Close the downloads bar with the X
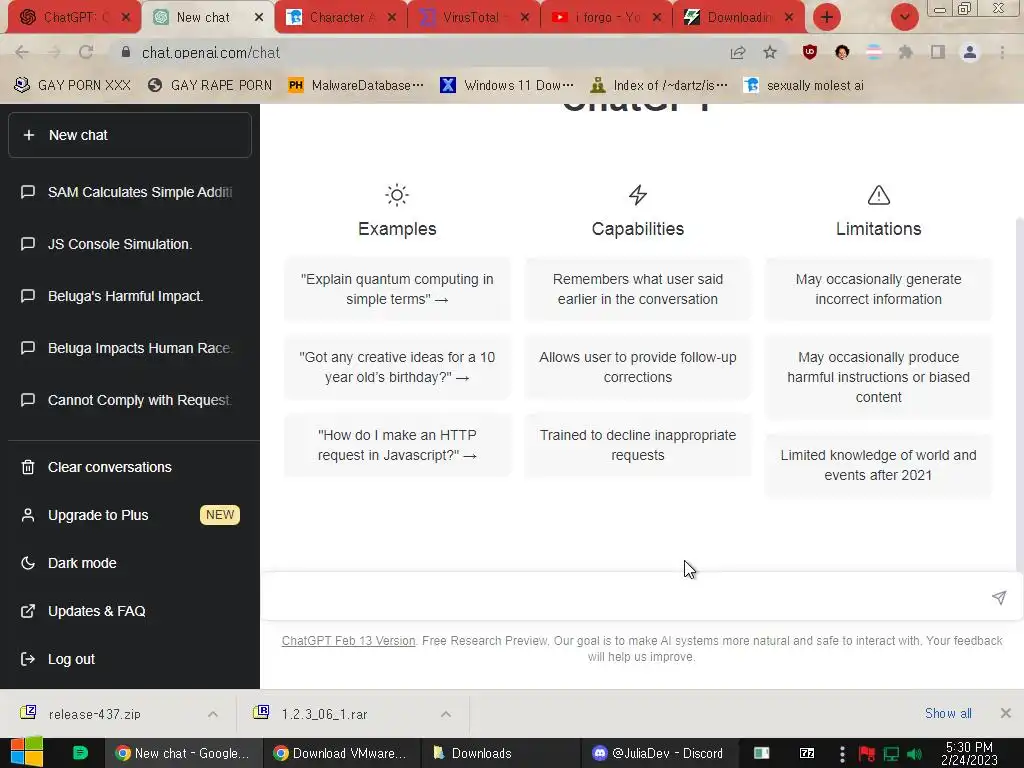1024x768 pixels. [x=1006, y=713]
